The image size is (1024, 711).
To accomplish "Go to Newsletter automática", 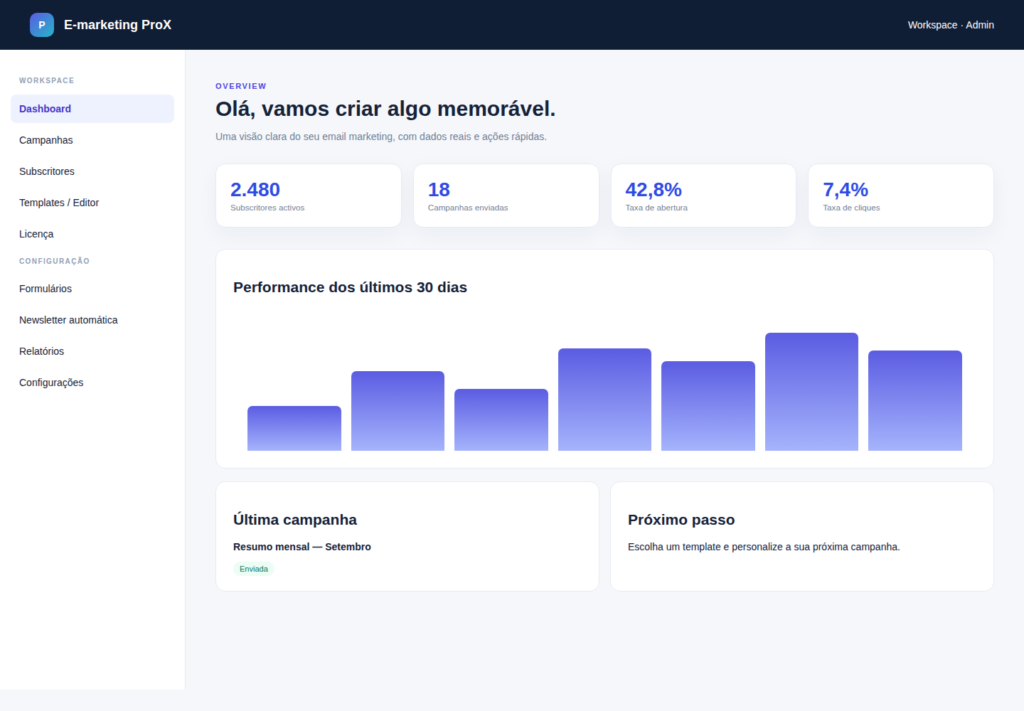I will point(92,320).
